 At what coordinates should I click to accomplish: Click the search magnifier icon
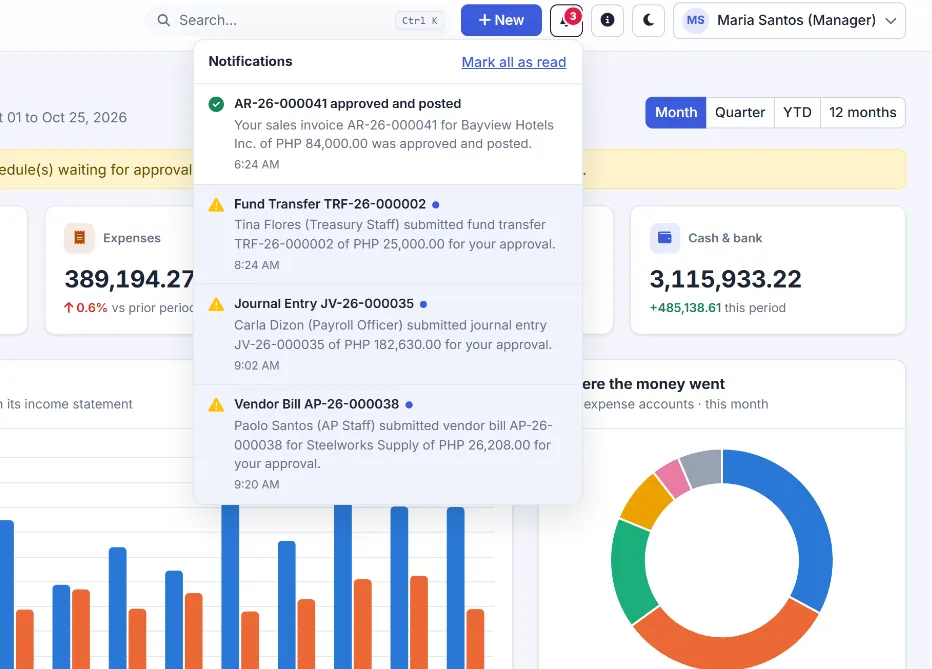pos(163,20)
